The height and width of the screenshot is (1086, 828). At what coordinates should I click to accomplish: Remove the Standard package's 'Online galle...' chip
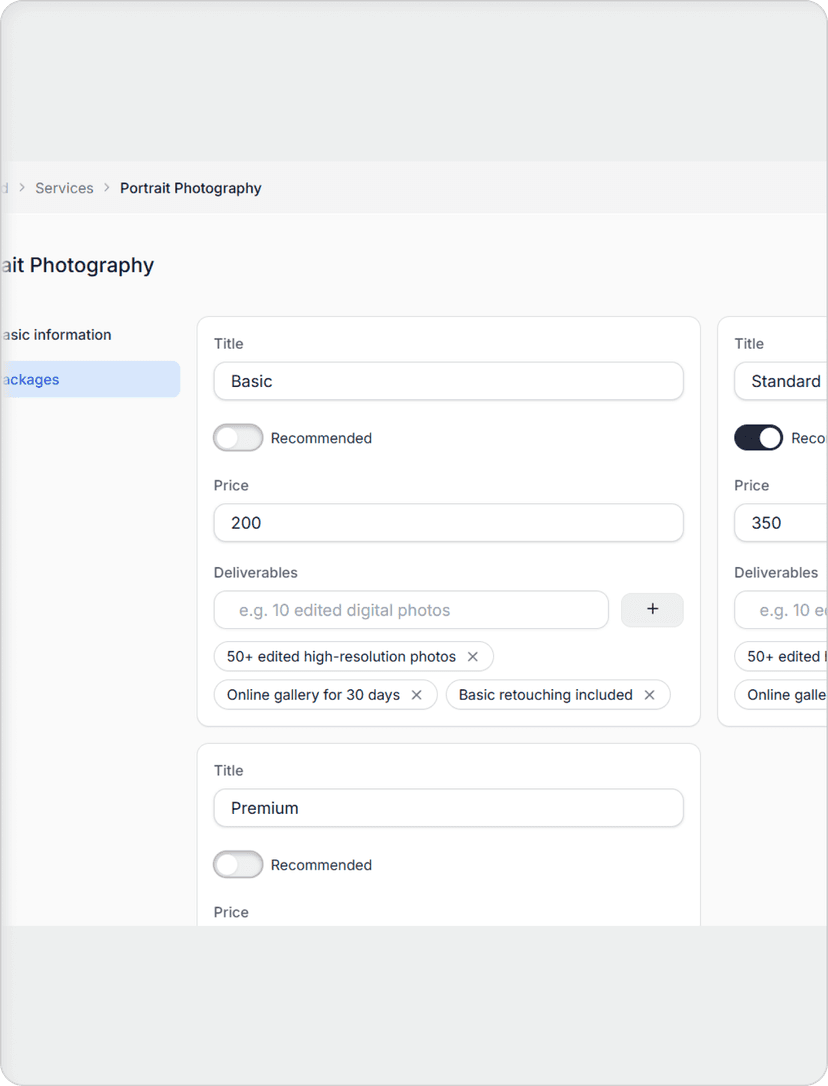click(790, 694)
